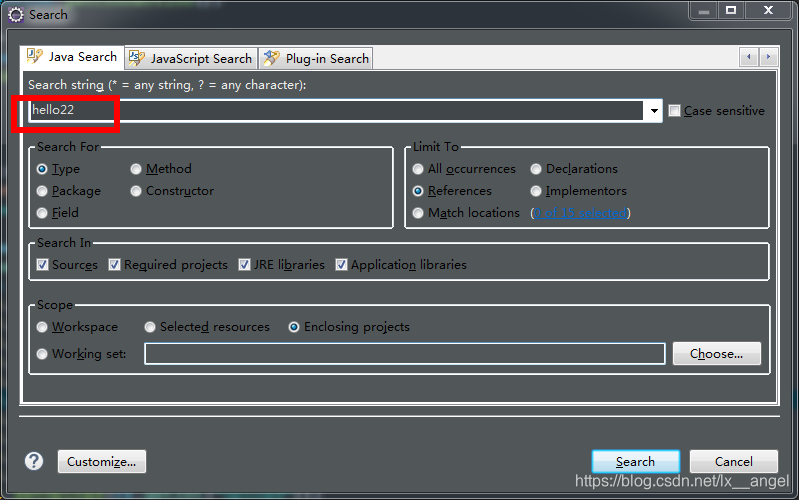799x500 pixels.
Task: Switch to the JavaScript Search tab
Action: pyautogui.click(x=191, y=58)
